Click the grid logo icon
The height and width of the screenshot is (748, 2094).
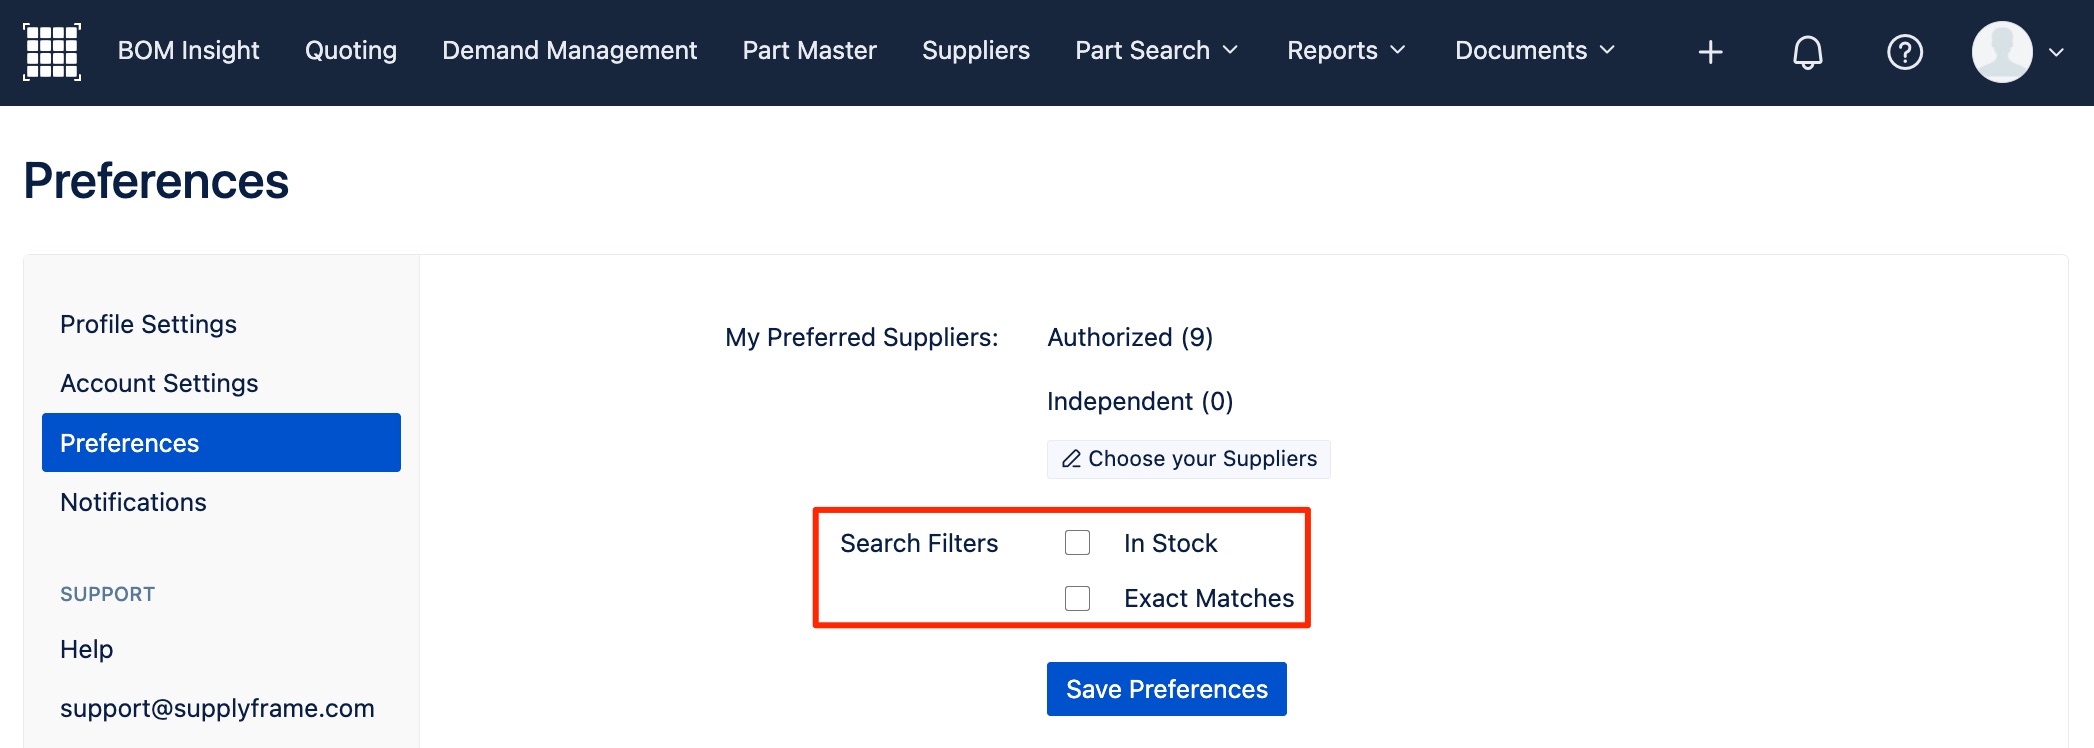click(52, 52)
